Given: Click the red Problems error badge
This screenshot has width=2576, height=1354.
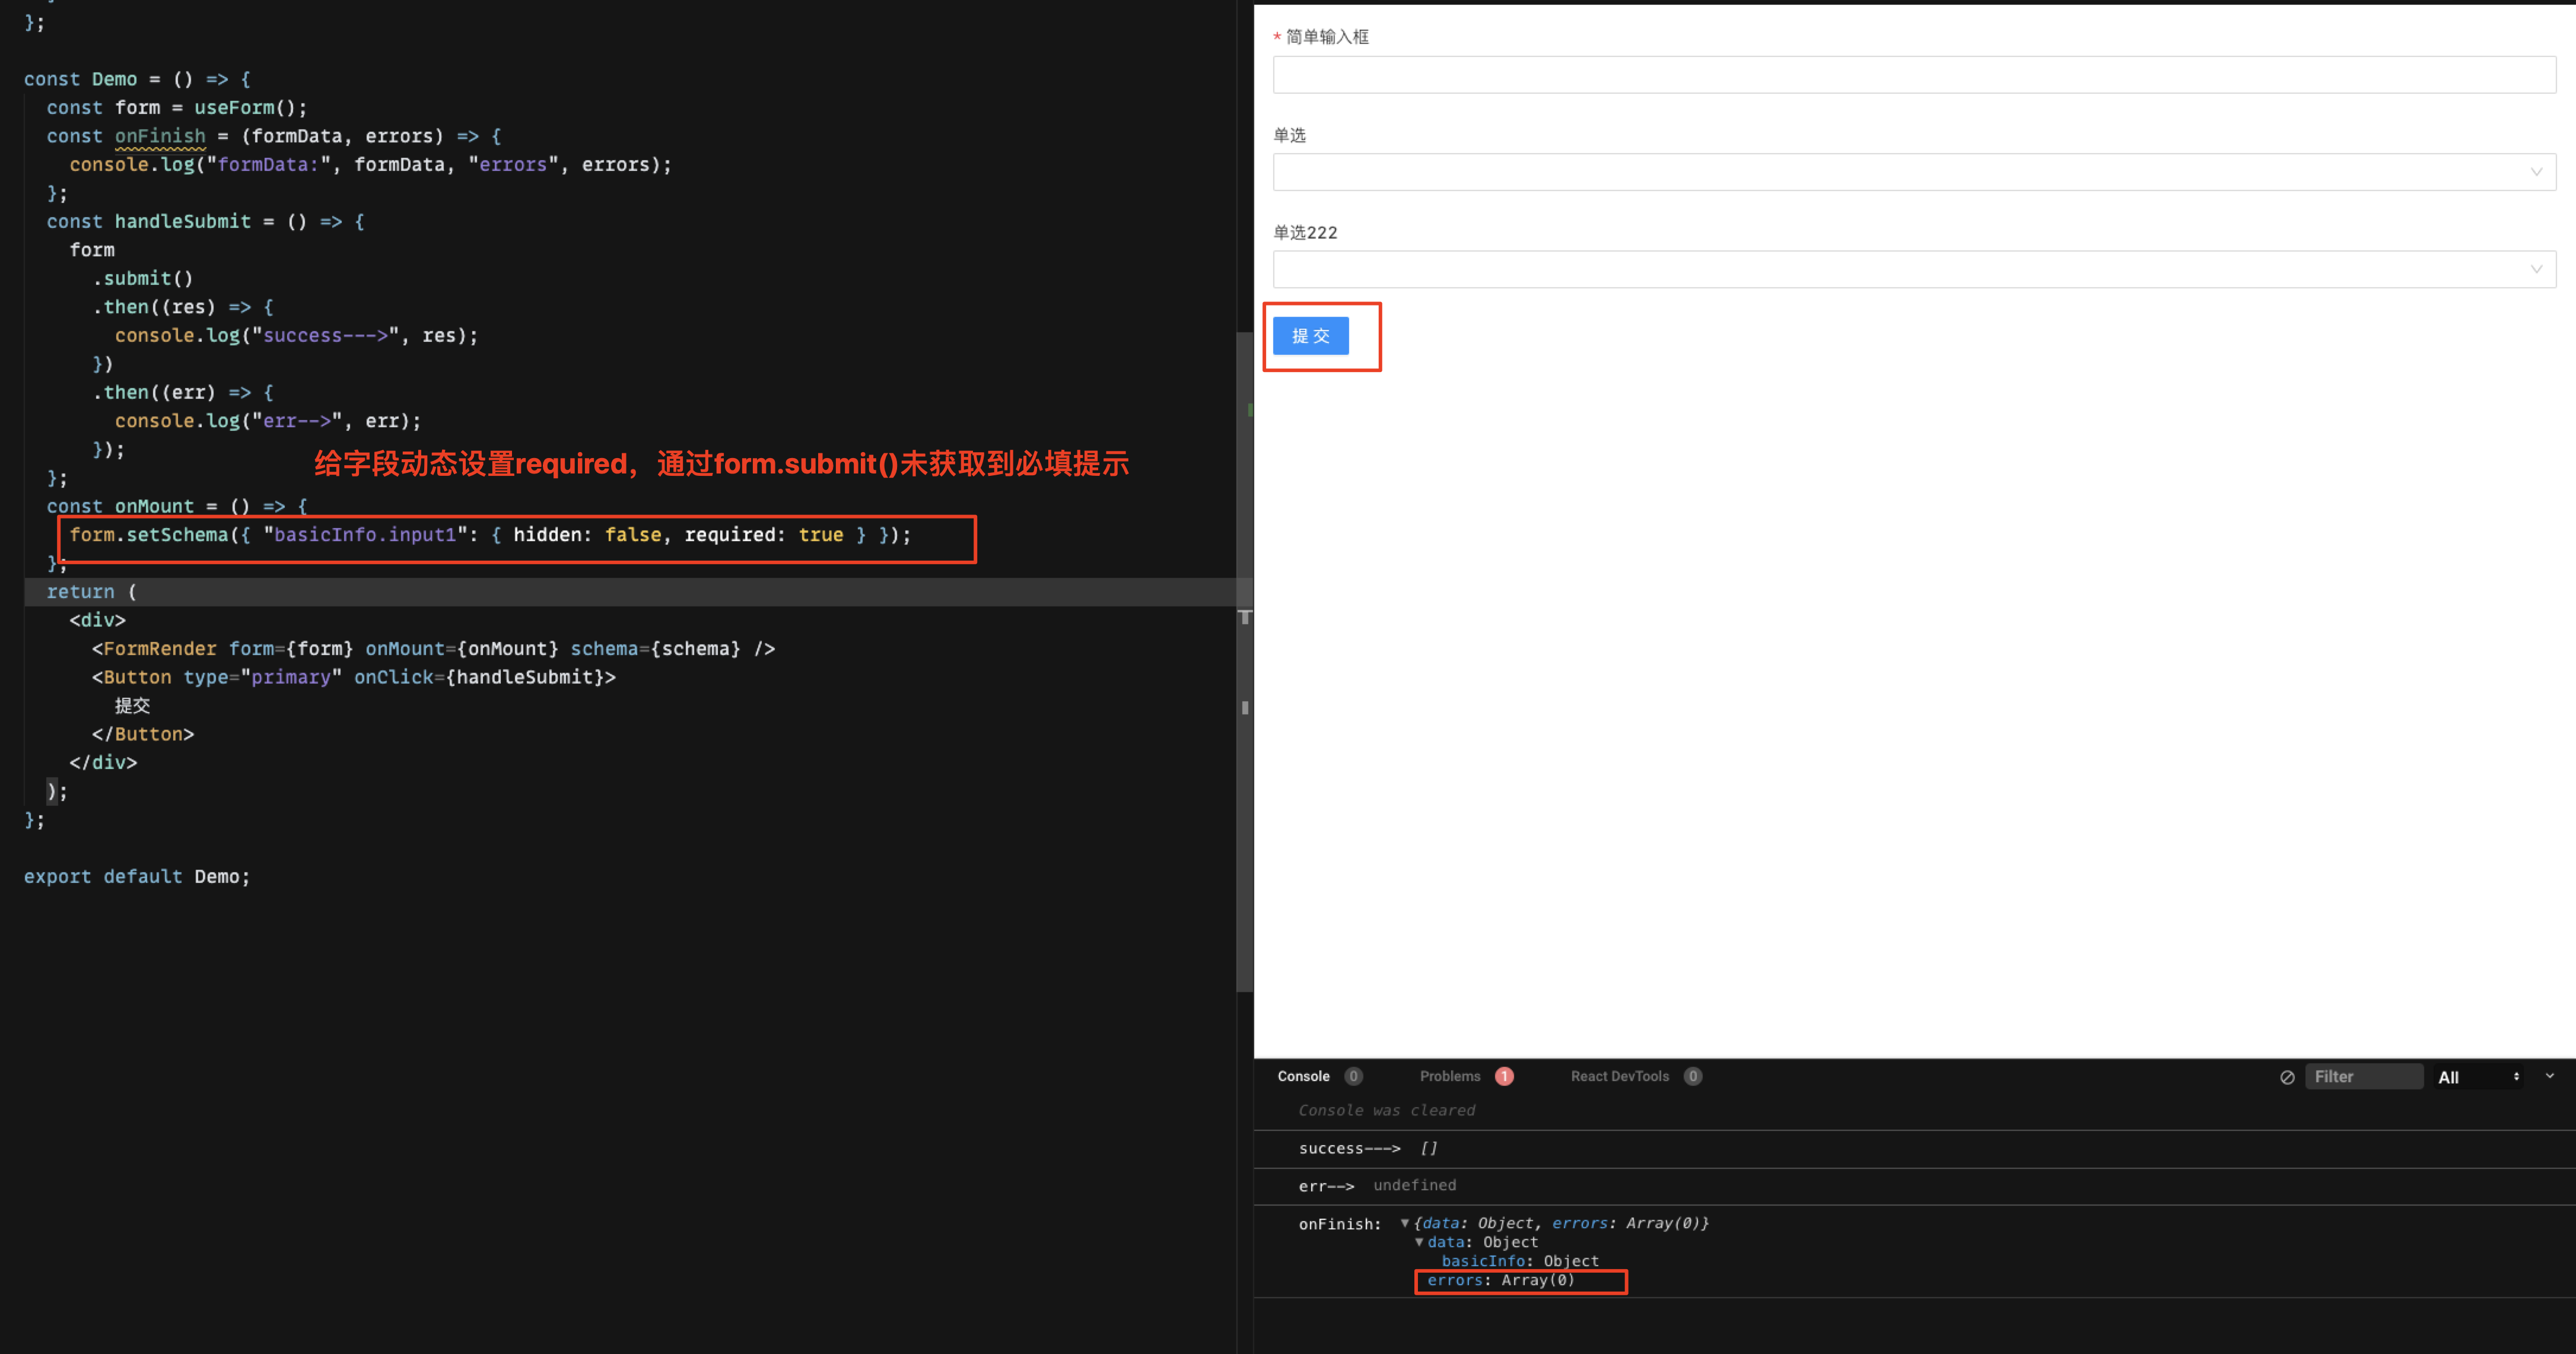Looking at the screenshot, I should [1505, 1076].
